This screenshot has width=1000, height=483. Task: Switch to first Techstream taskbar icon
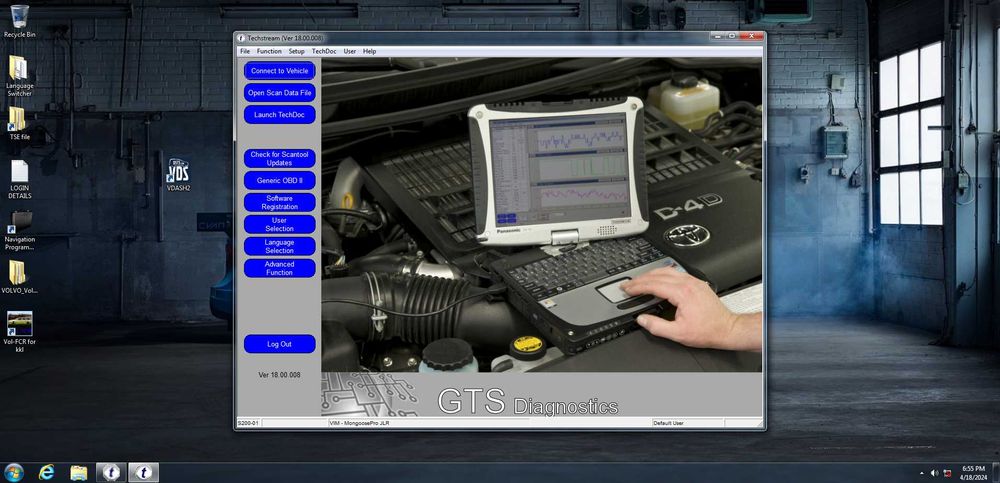click(x=112, y=472)
